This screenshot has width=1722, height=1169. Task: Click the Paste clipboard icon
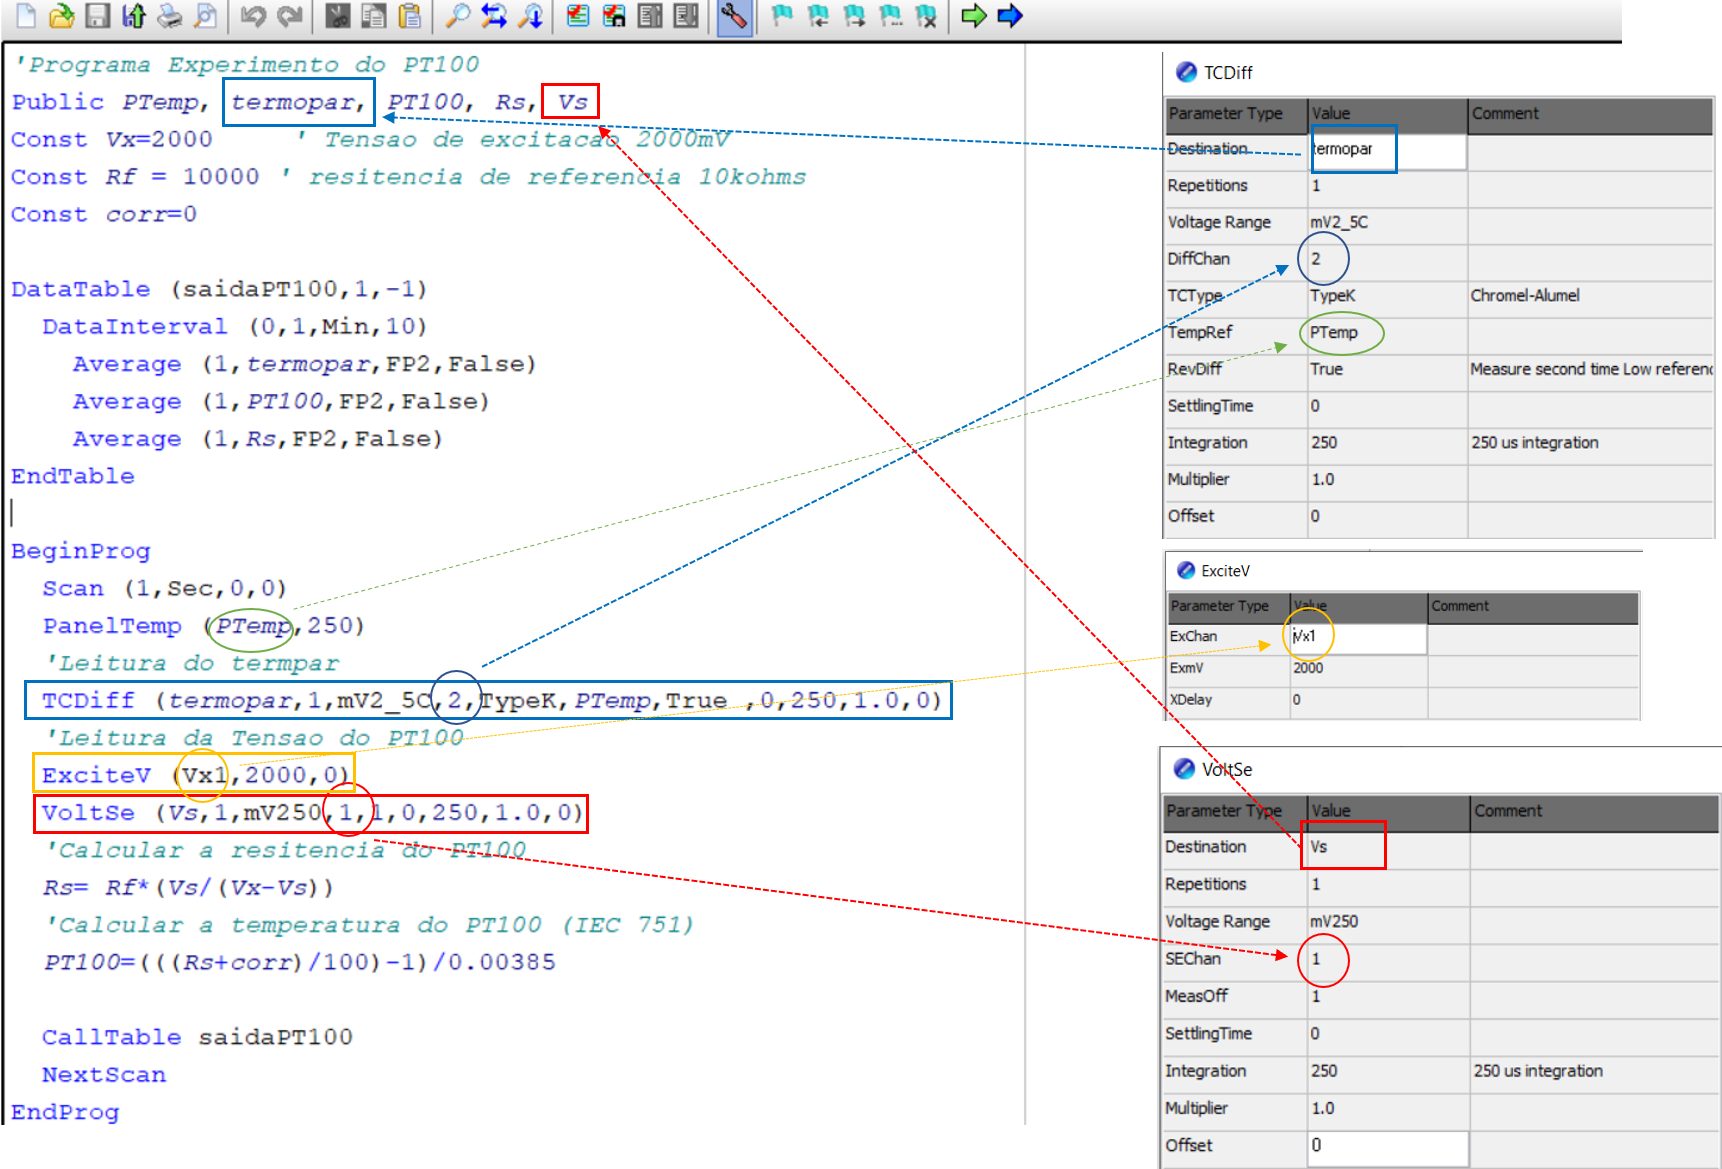click(409, 15)
